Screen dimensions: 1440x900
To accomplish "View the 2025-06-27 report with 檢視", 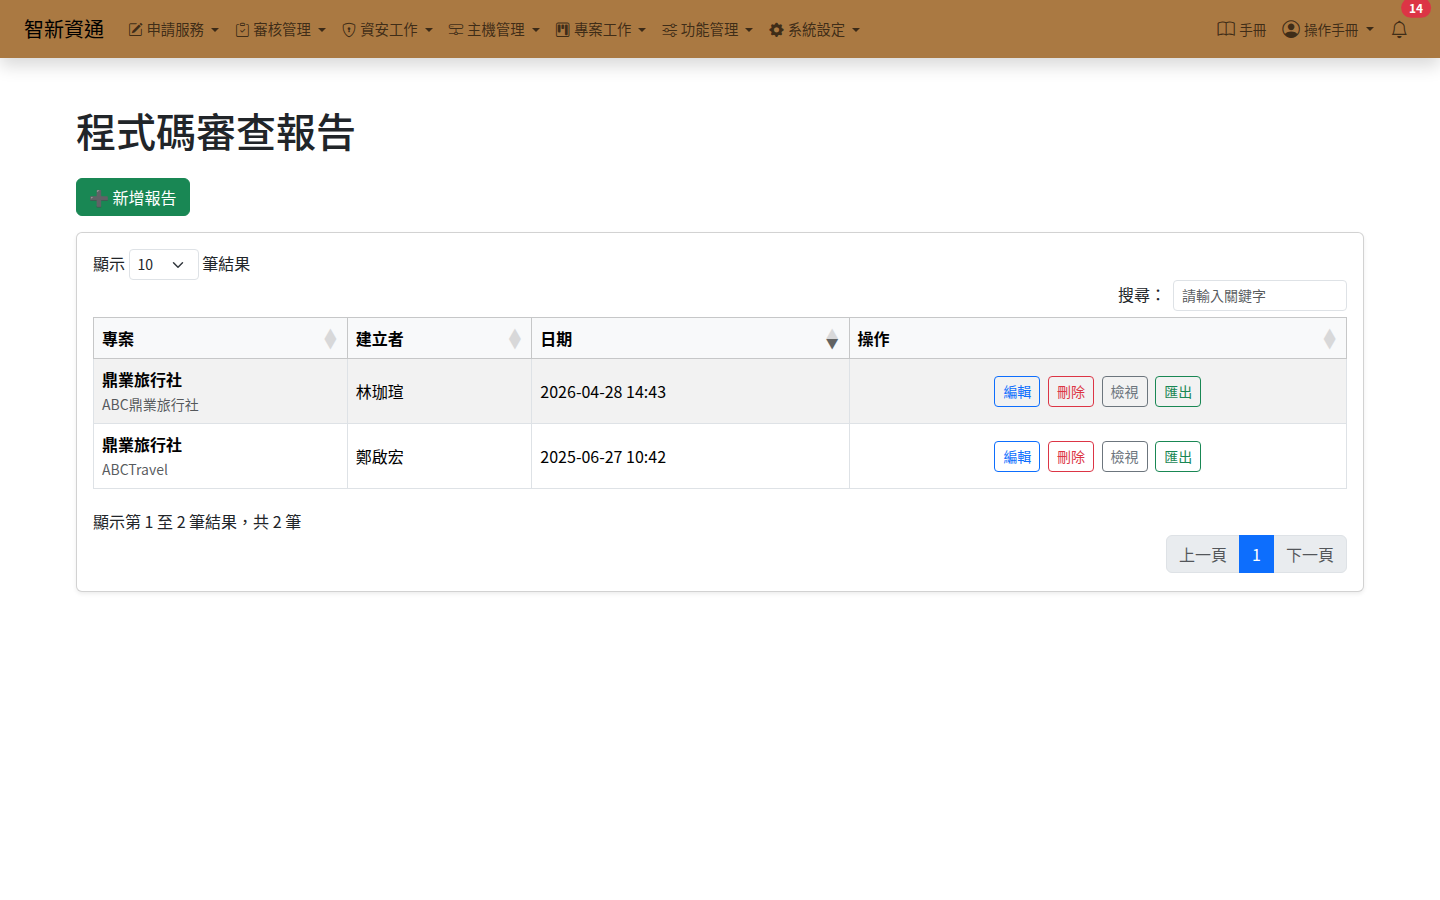I will (1125, 457).
